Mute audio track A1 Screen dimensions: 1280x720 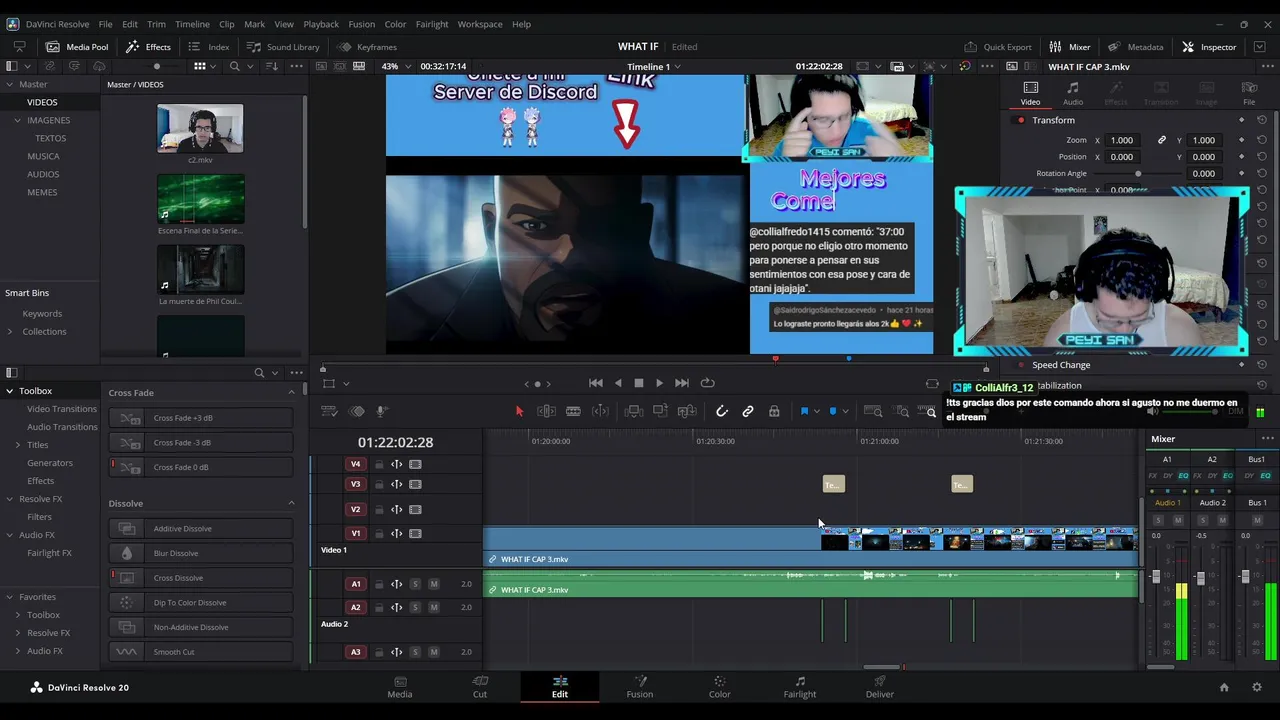(433, 584)
